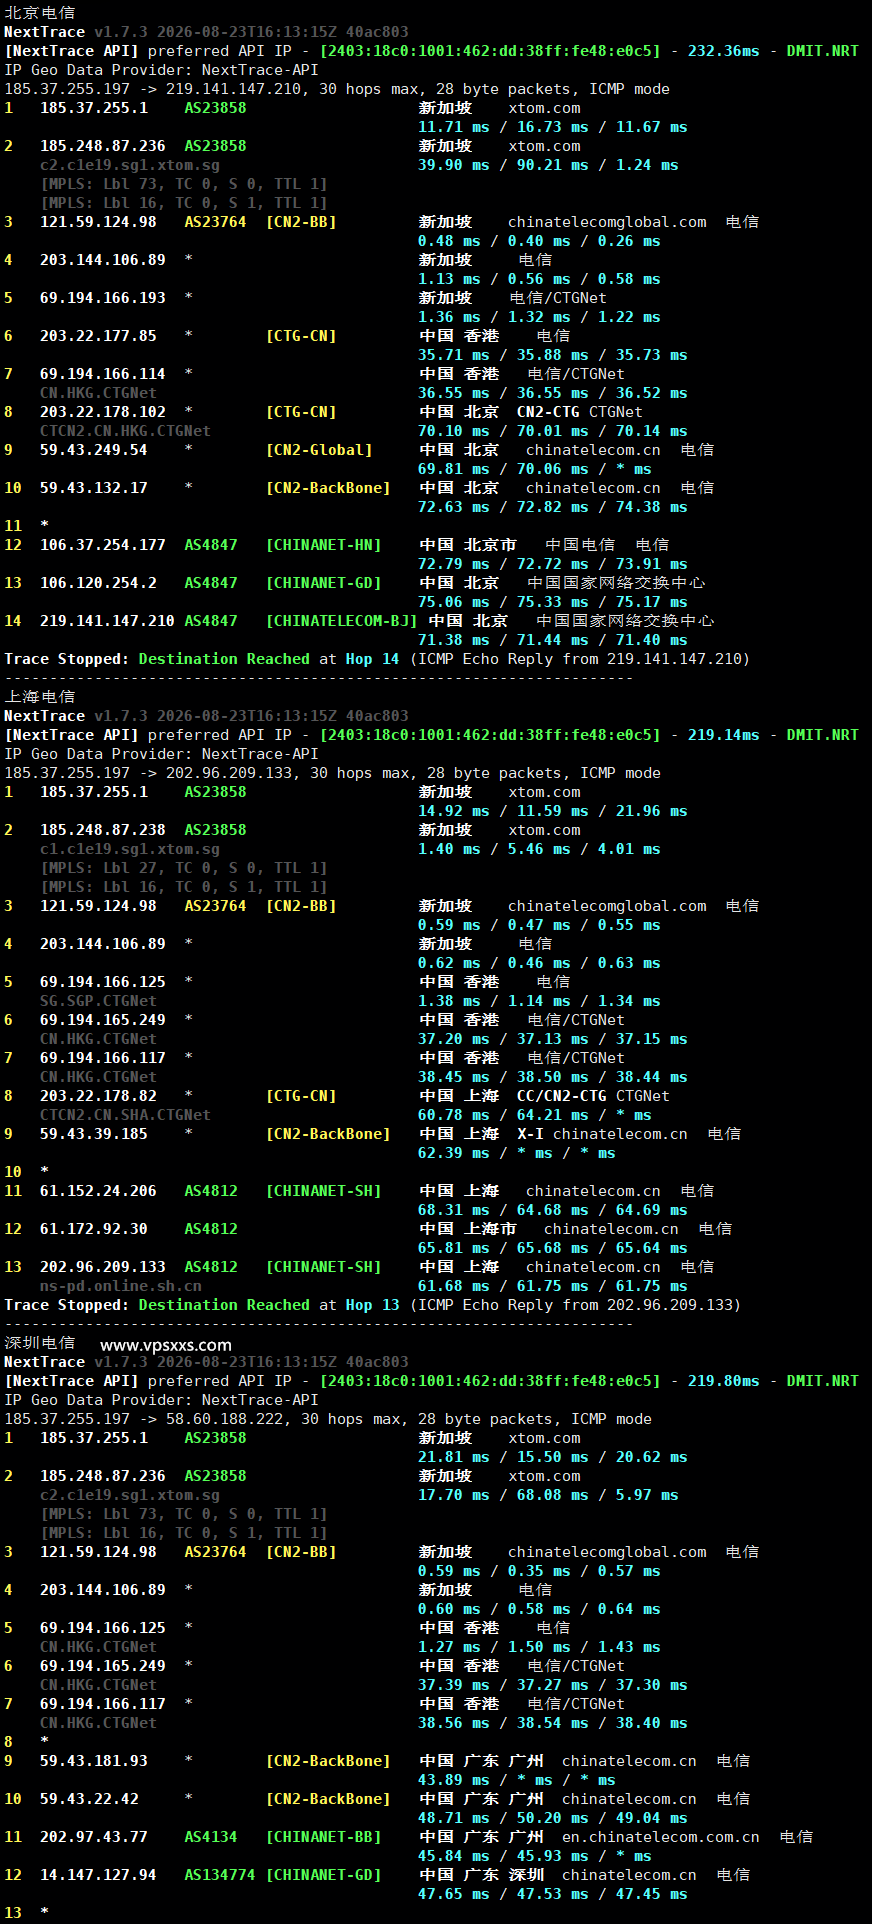
Task: Click IP address 59.43.181.93
Action: [94, 1761]
